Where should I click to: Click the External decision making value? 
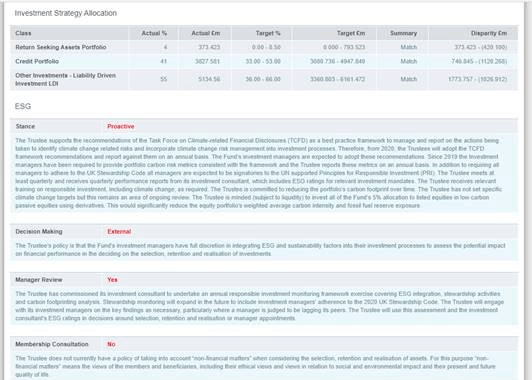pos(119,232)
